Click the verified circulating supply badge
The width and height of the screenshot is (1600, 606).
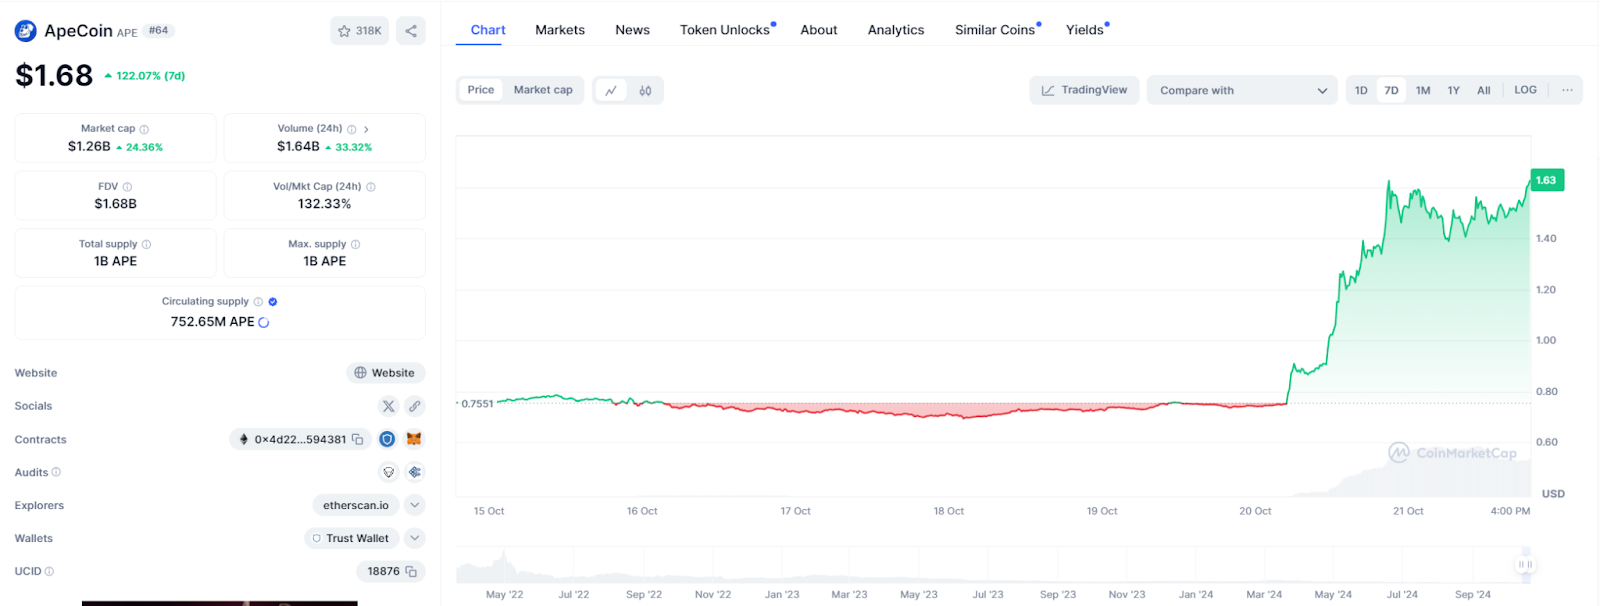point(273,302)
